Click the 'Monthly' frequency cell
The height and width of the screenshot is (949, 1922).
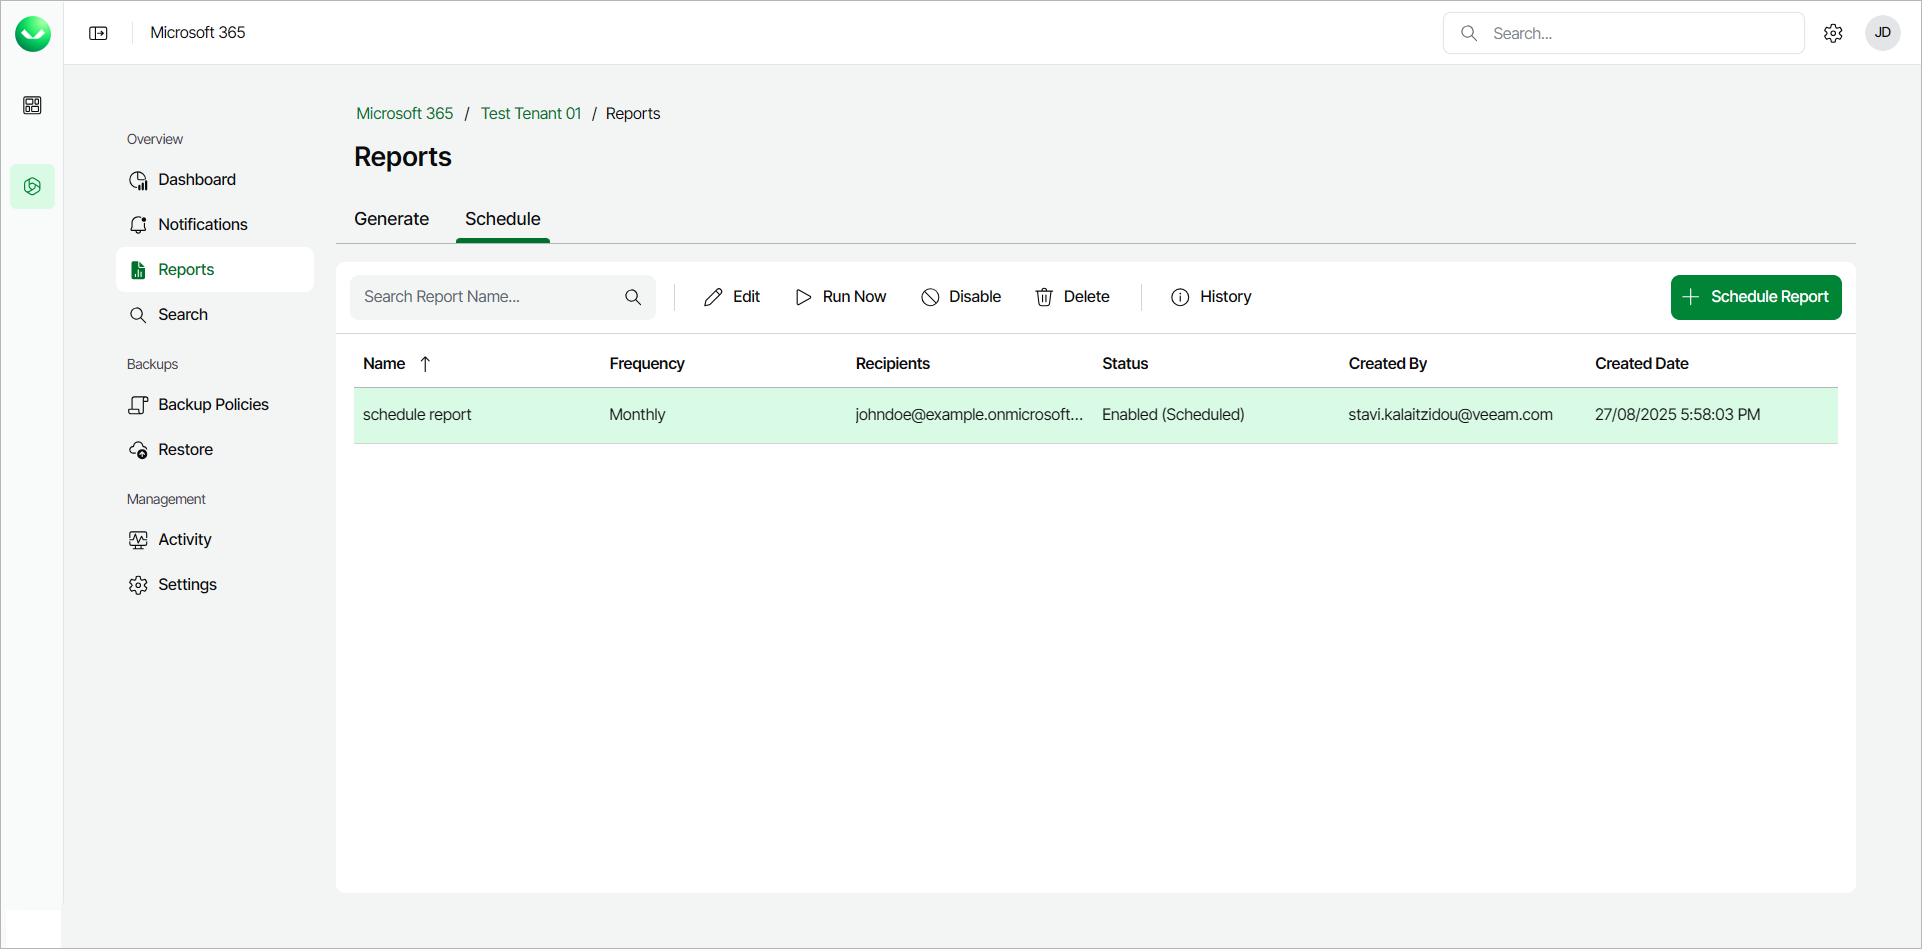(637, 415)
